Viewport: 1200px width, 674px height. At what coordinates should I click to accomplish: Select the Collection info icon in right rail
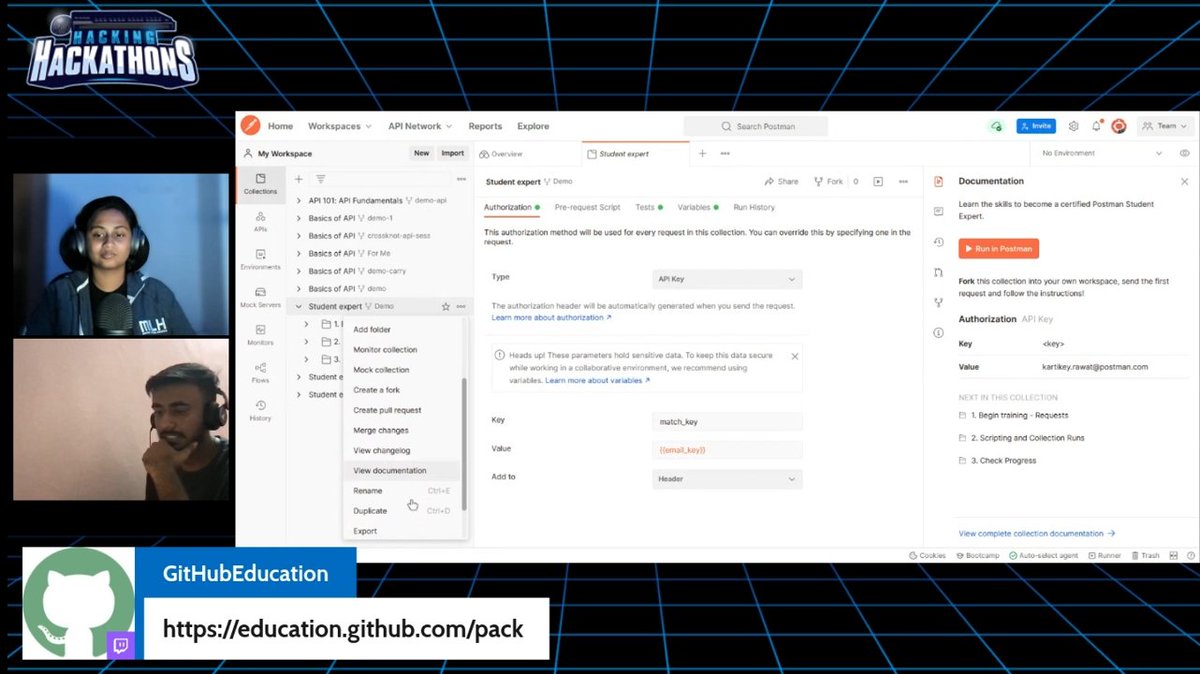938,332
